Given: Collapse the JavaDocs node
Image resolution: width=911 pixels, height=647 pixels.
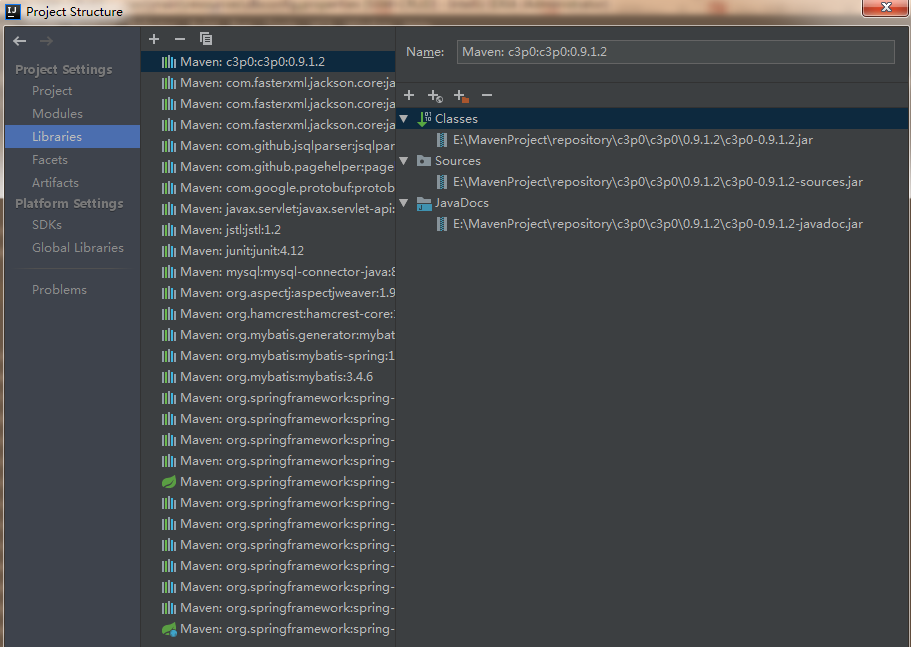Looking at the screenshot, I should click(404, 203).
